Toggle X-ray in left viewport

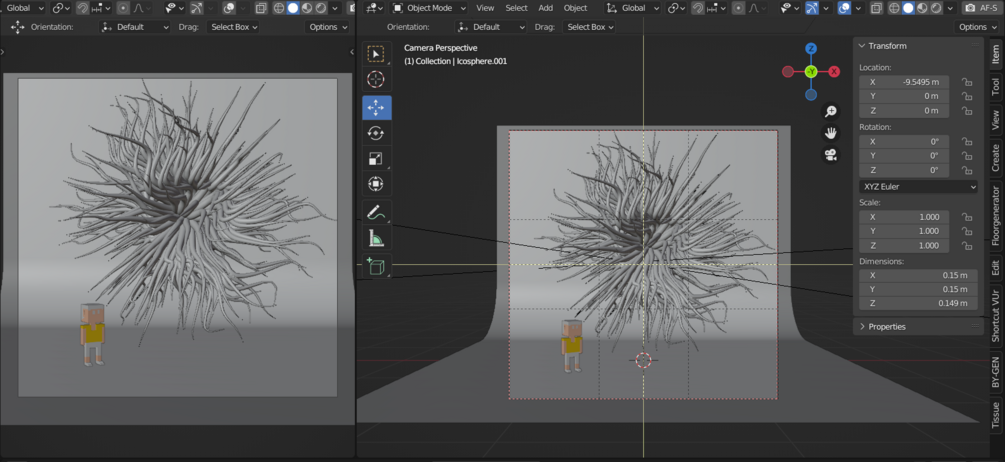(x=261, y=8)
